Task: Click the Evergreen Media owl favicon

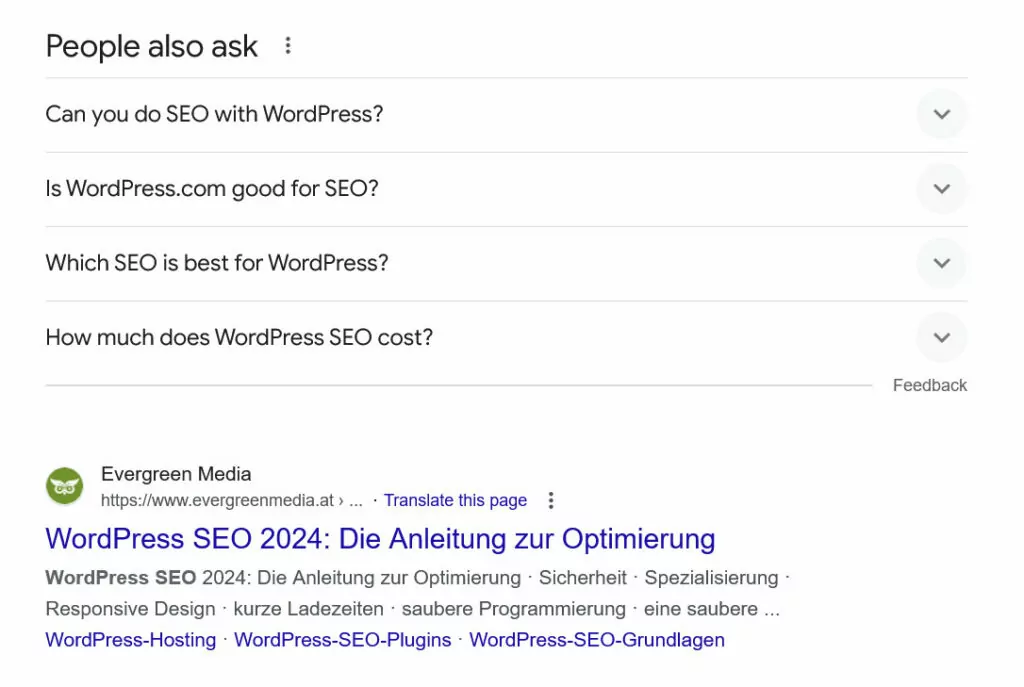Action: 64,486
